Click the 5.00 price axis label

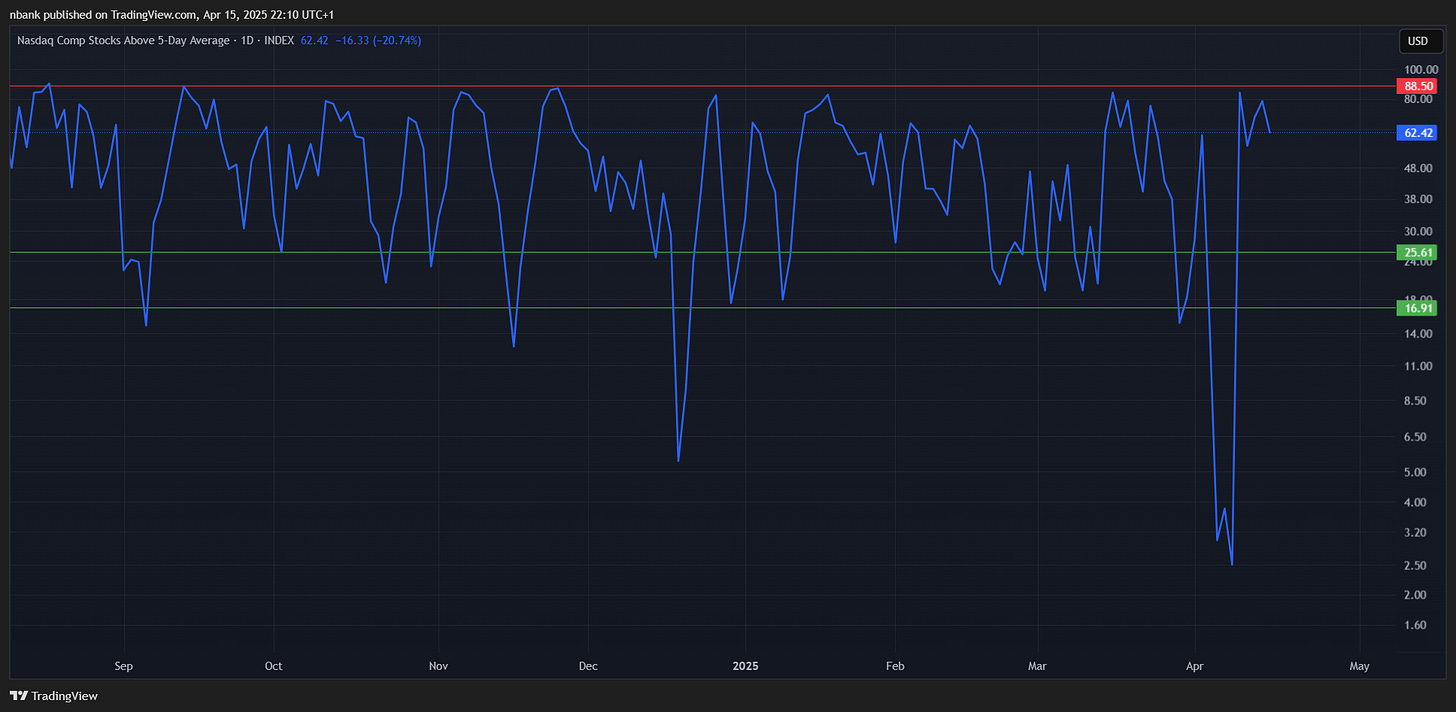[x=1417, y=472]
